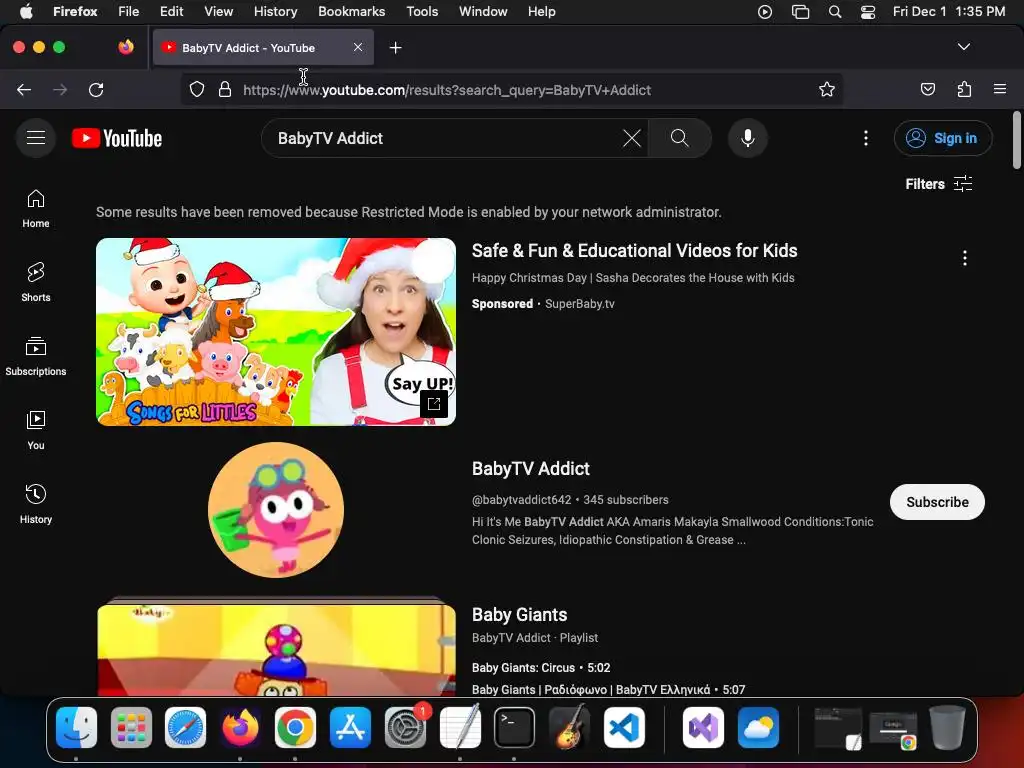Clear the BabyTV Addict search text

pos(632,138)
